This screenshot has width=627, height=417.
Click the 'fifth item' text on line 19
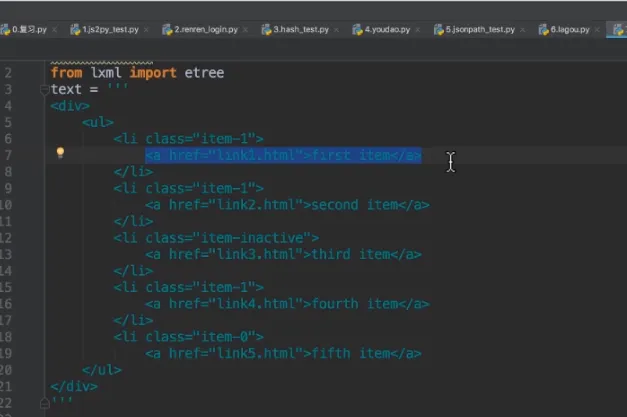pyautogui.click(x=350, y=353)
